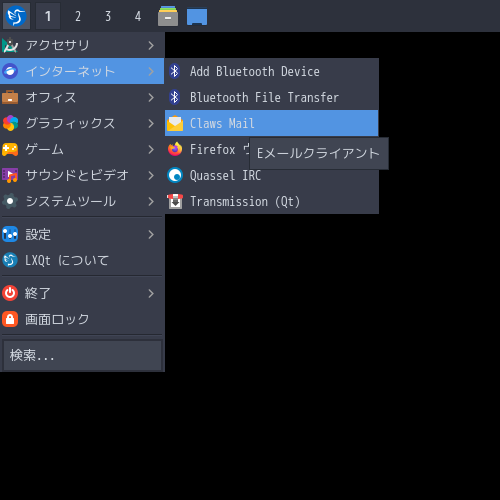Expand the インターネット submenu arrow

point(151,71)
